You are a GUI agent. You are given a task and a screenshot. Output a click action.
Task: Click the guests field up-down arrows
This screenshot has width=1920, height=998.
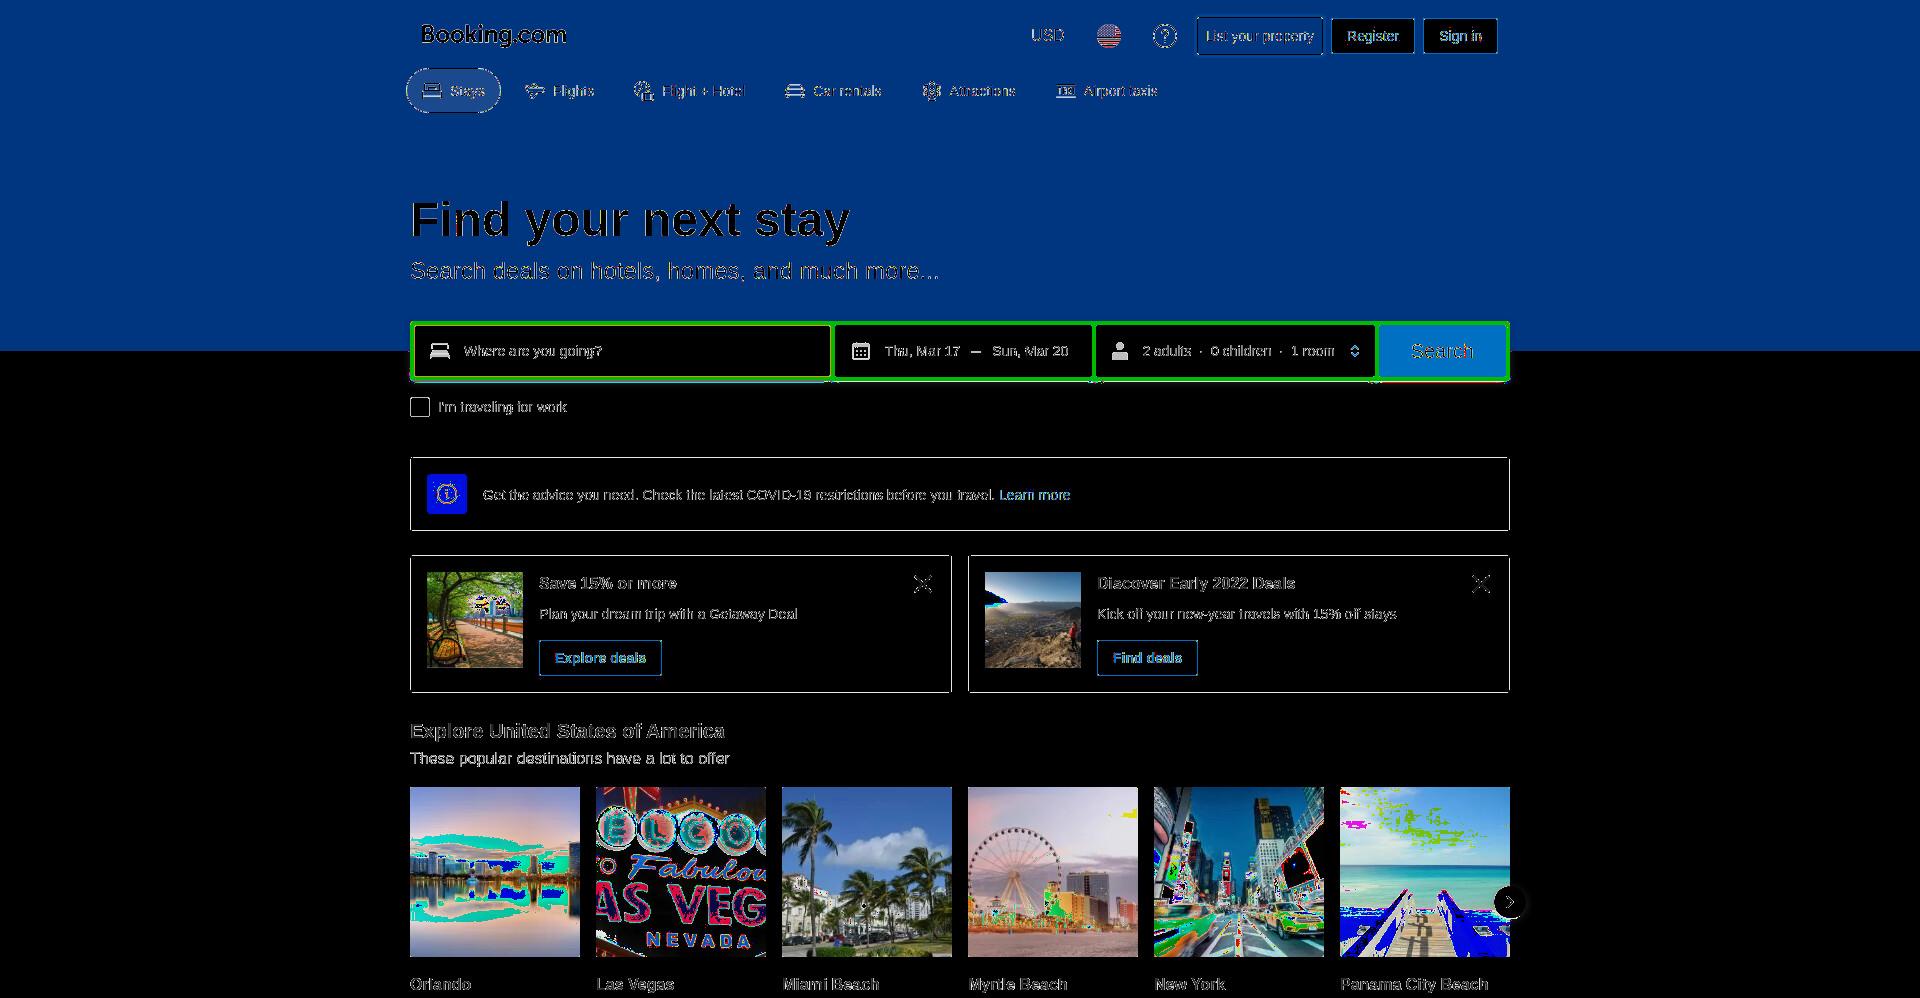1355,351
